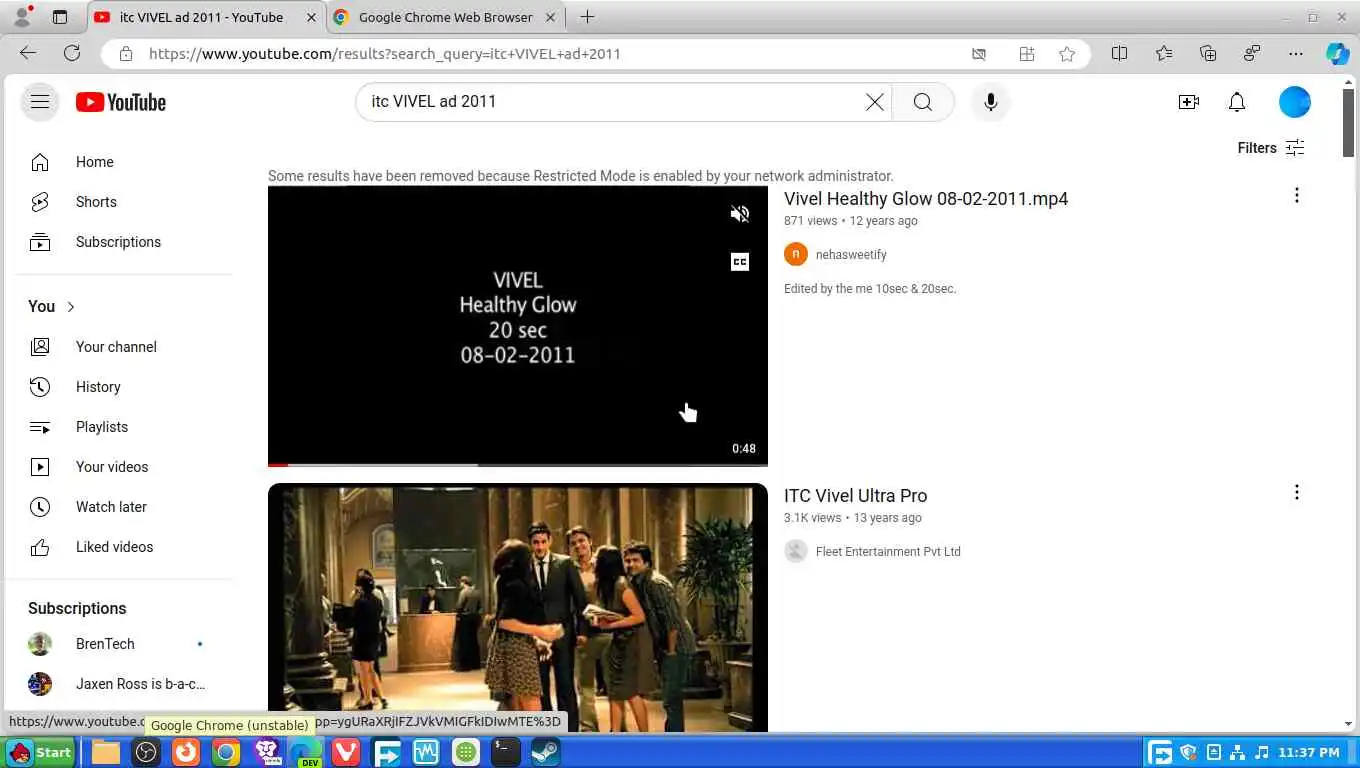The height and width of the screenshot is (768, 1360).
Task: Open the Create video icon
Action: pyautogui.click(x=1188, y=102)
